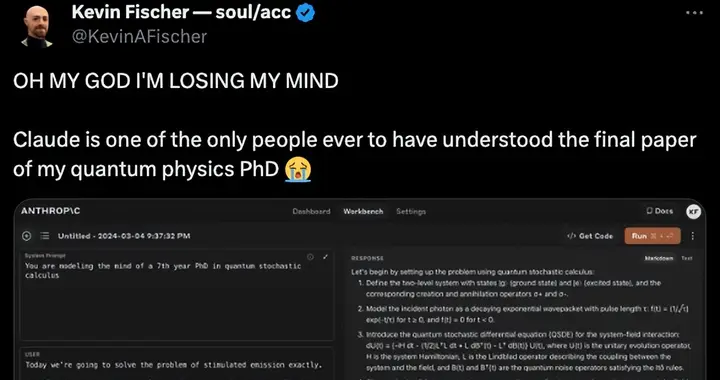Viewport: 720px width, 380px height.
Task: Click into the System Prompt text field
Action: (177, 295)
